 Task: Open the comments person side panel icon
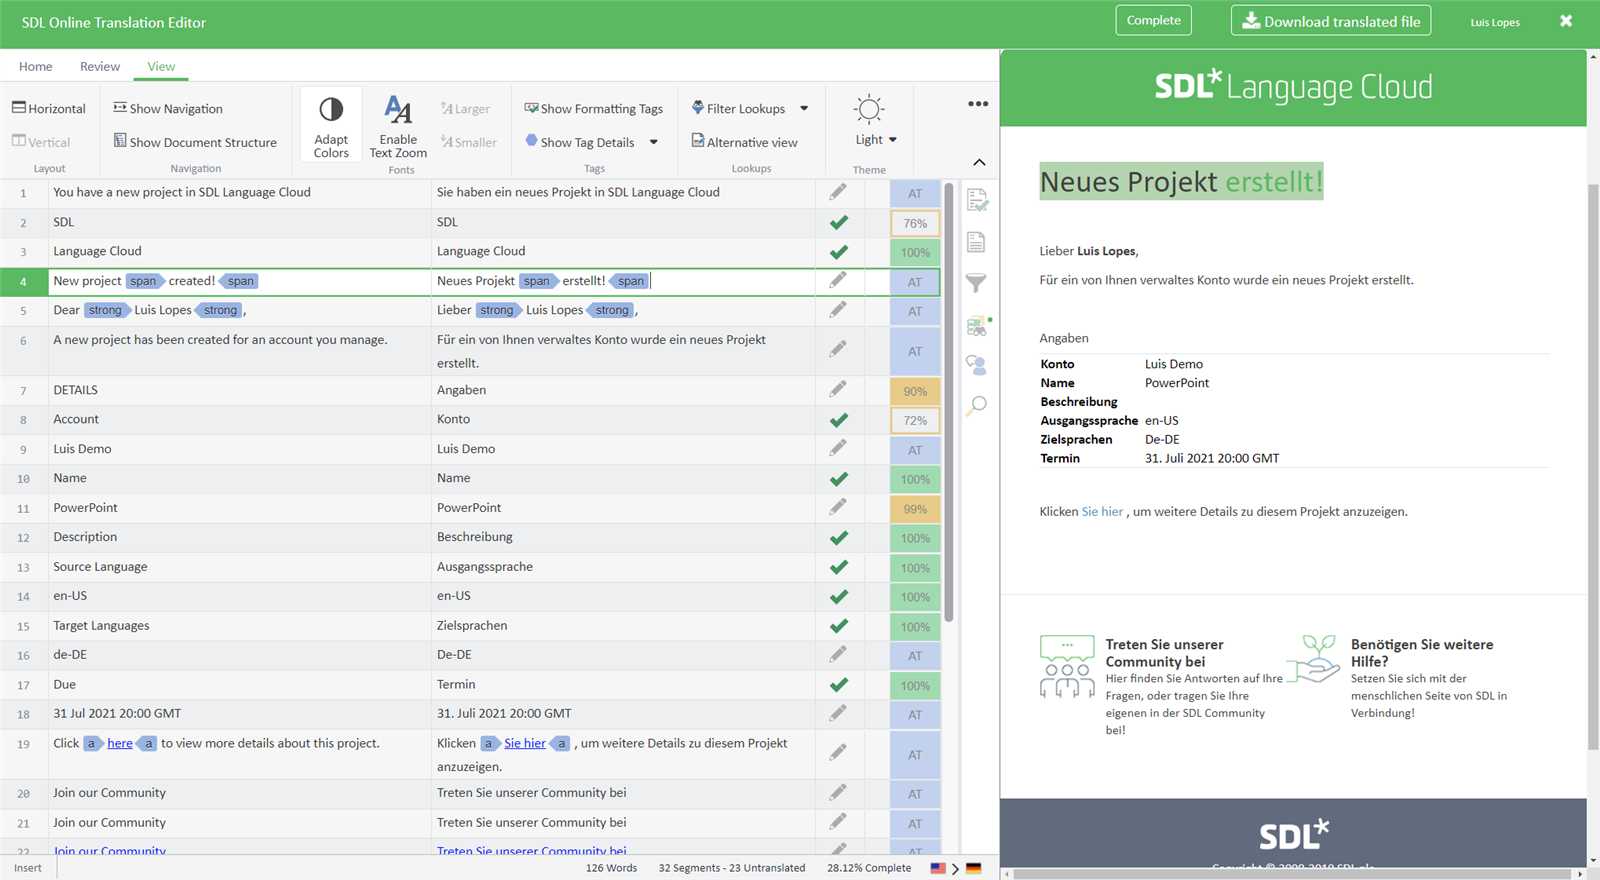976,365
